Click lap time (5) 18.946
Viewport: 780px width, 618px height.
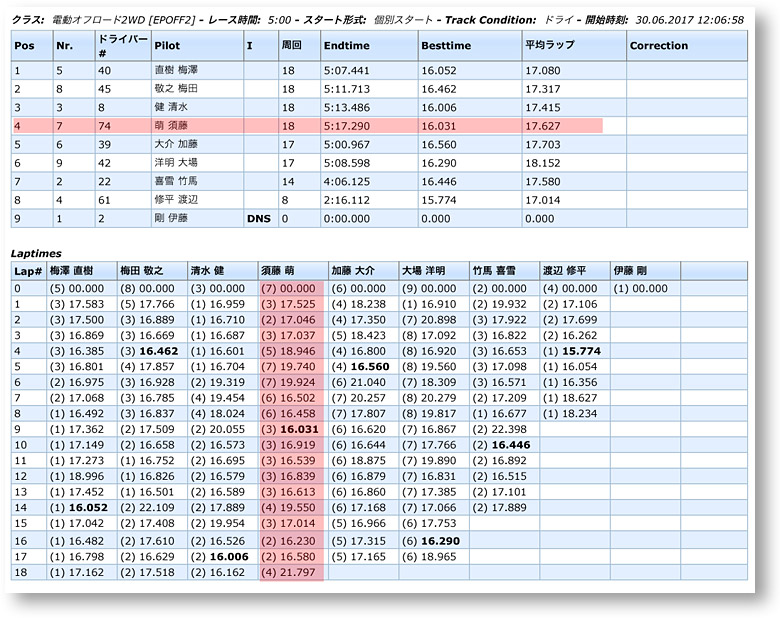tap(288, 351)
